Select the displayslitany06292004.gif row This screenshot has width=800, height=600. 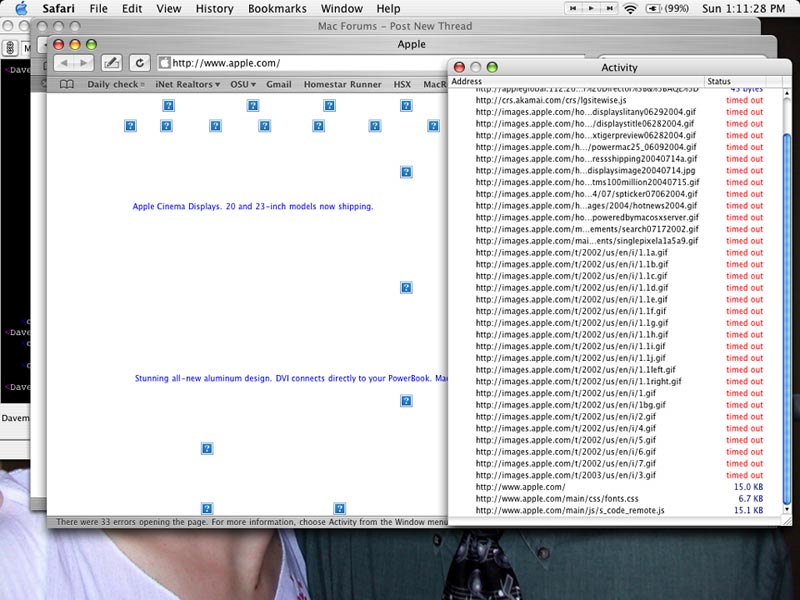point(615,112)
